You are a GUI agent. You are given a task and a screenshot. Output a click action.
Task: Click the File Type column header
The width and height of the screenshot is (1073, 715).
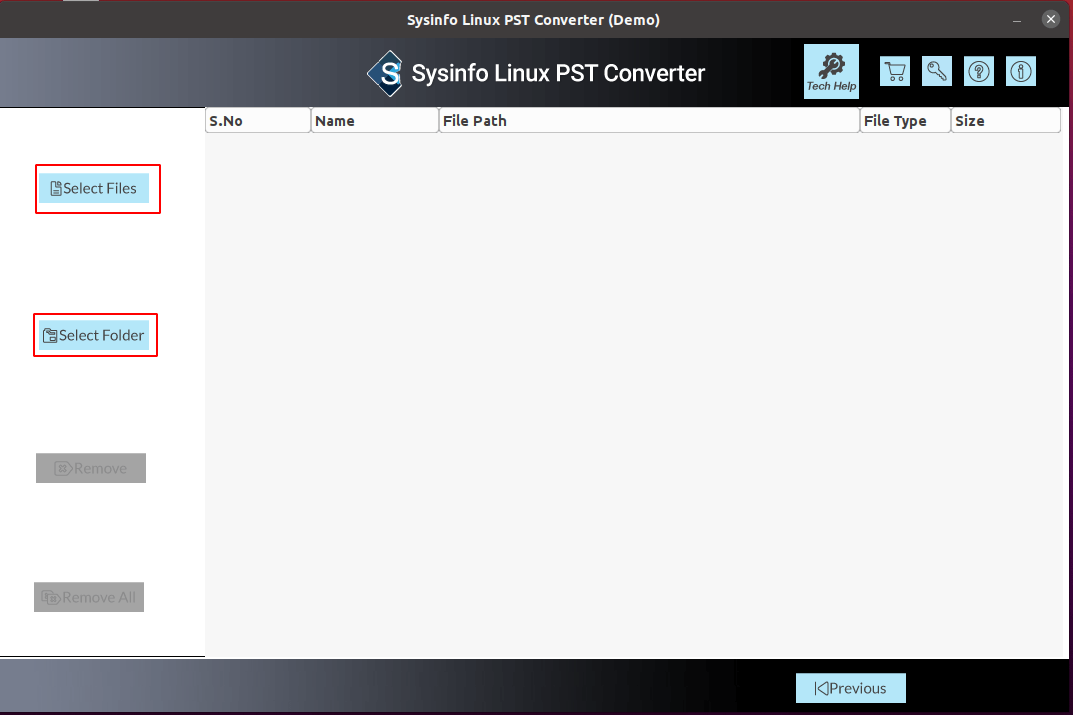905,120
